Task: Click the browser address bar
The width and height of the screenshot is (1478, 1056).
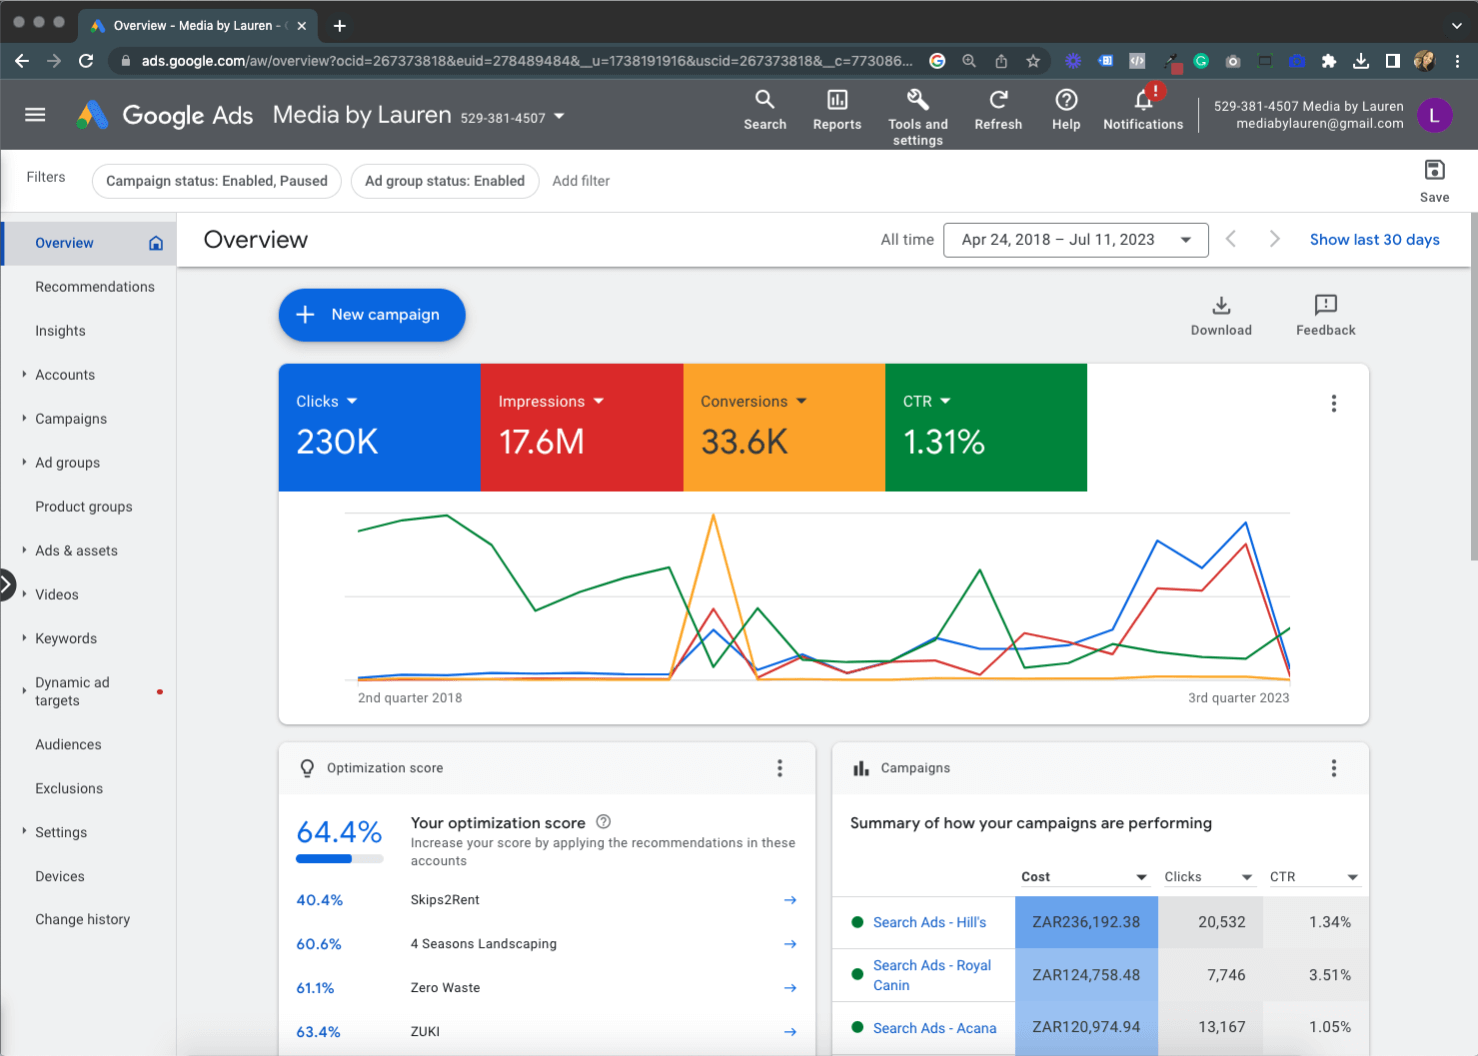Action: tap(500, 60)
